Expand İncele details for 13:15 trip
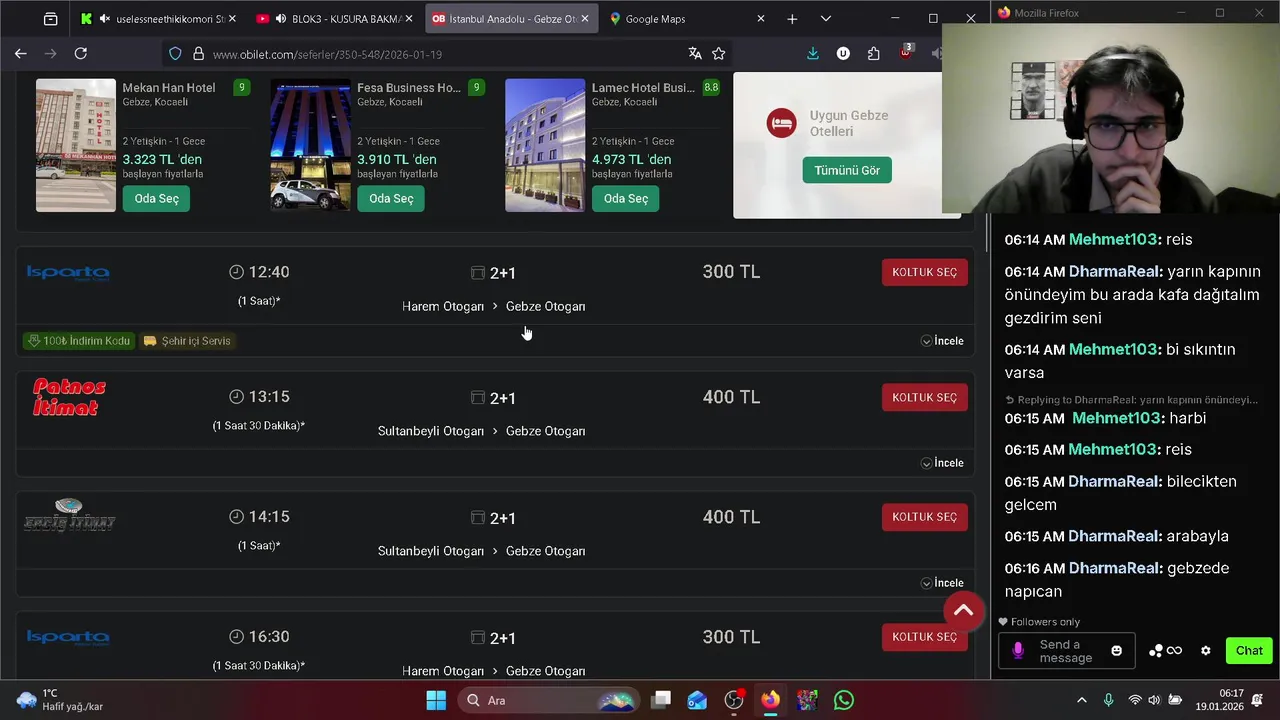This screenshot has width=1280, height=720. (942, 463)
